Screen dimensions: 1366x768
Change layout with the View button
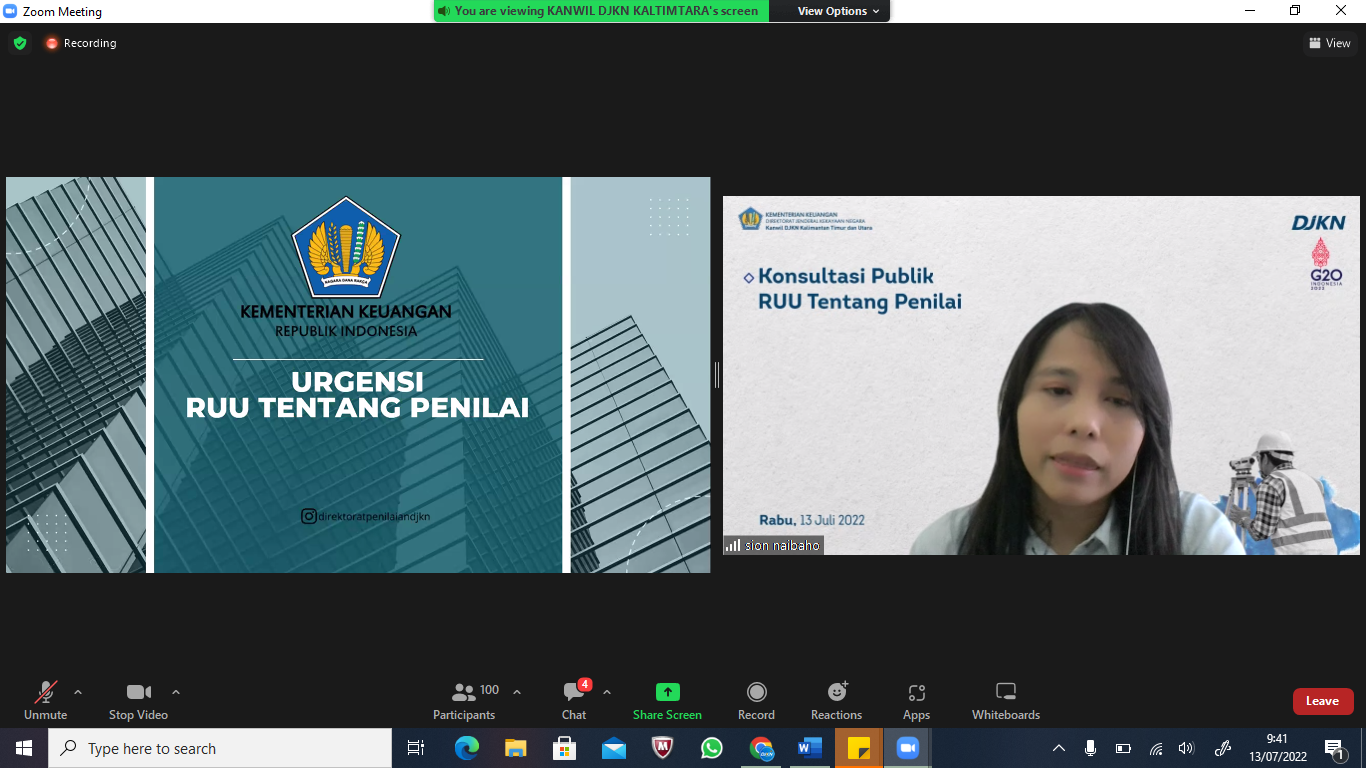tap(1329, 43)
